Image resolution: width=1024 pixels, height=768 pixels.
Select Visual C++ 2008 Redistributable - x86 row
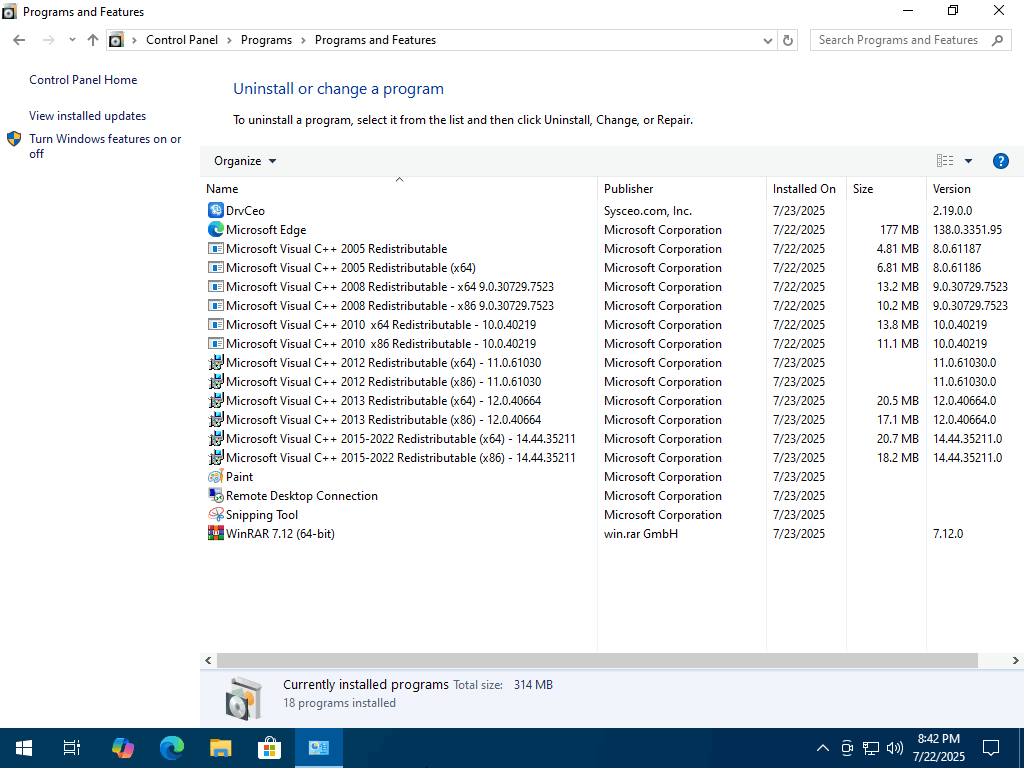click(x=612, y=305)
